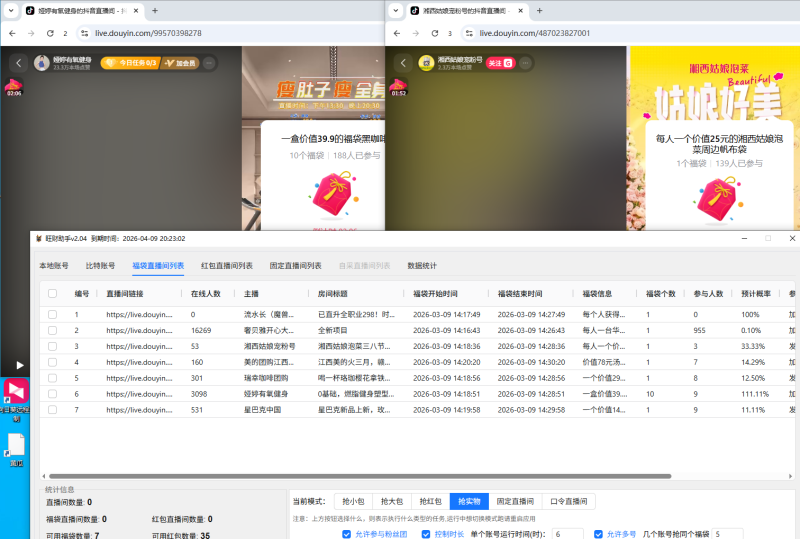Click play button at left video bottom

[19, 365]
